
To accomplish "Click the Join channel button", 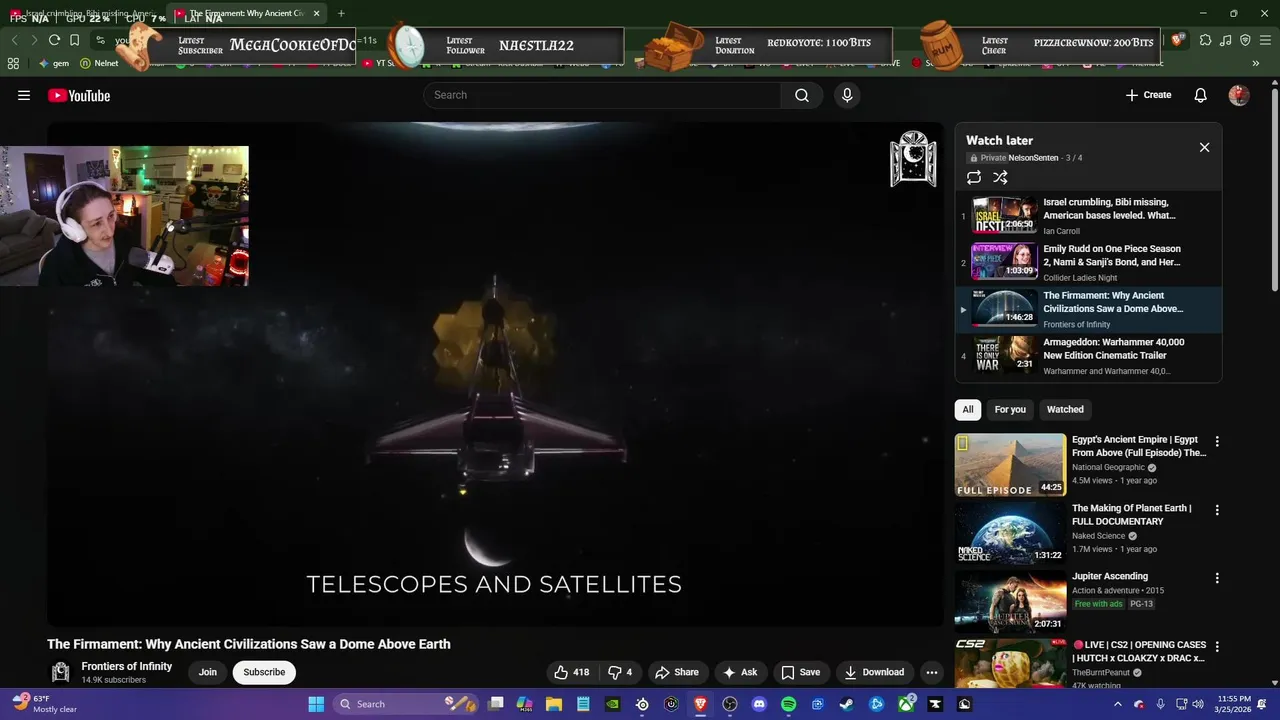I will [207, 672].
